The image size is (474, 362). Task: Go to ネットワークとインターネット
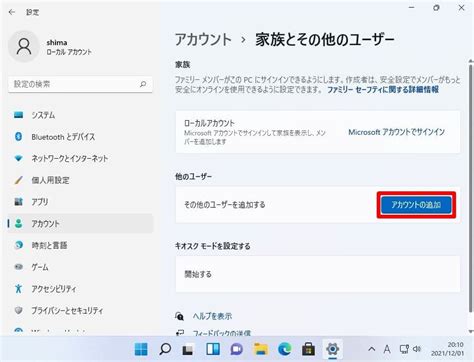tap(80, 158)
